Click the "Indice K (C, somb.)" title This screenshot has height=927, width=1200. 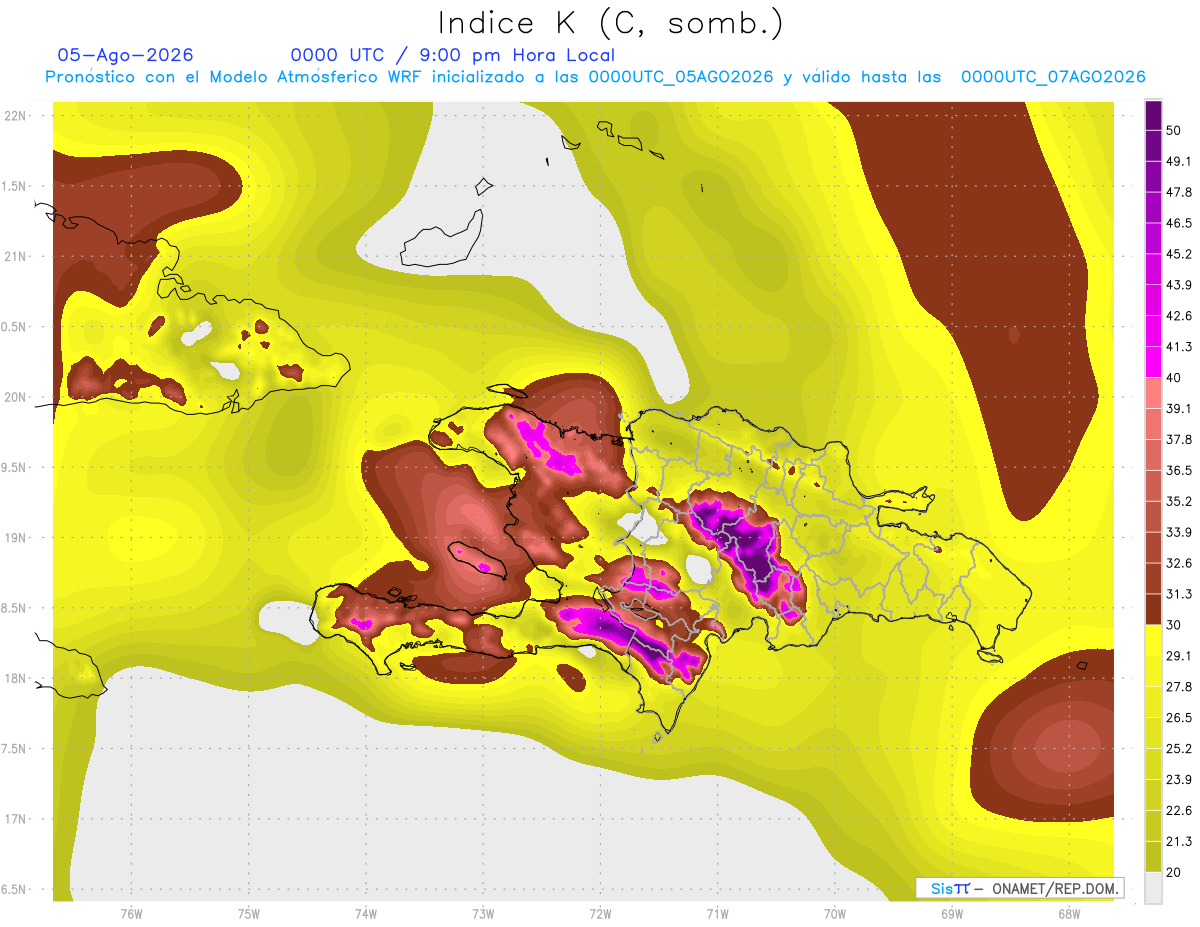pos(611,23)
